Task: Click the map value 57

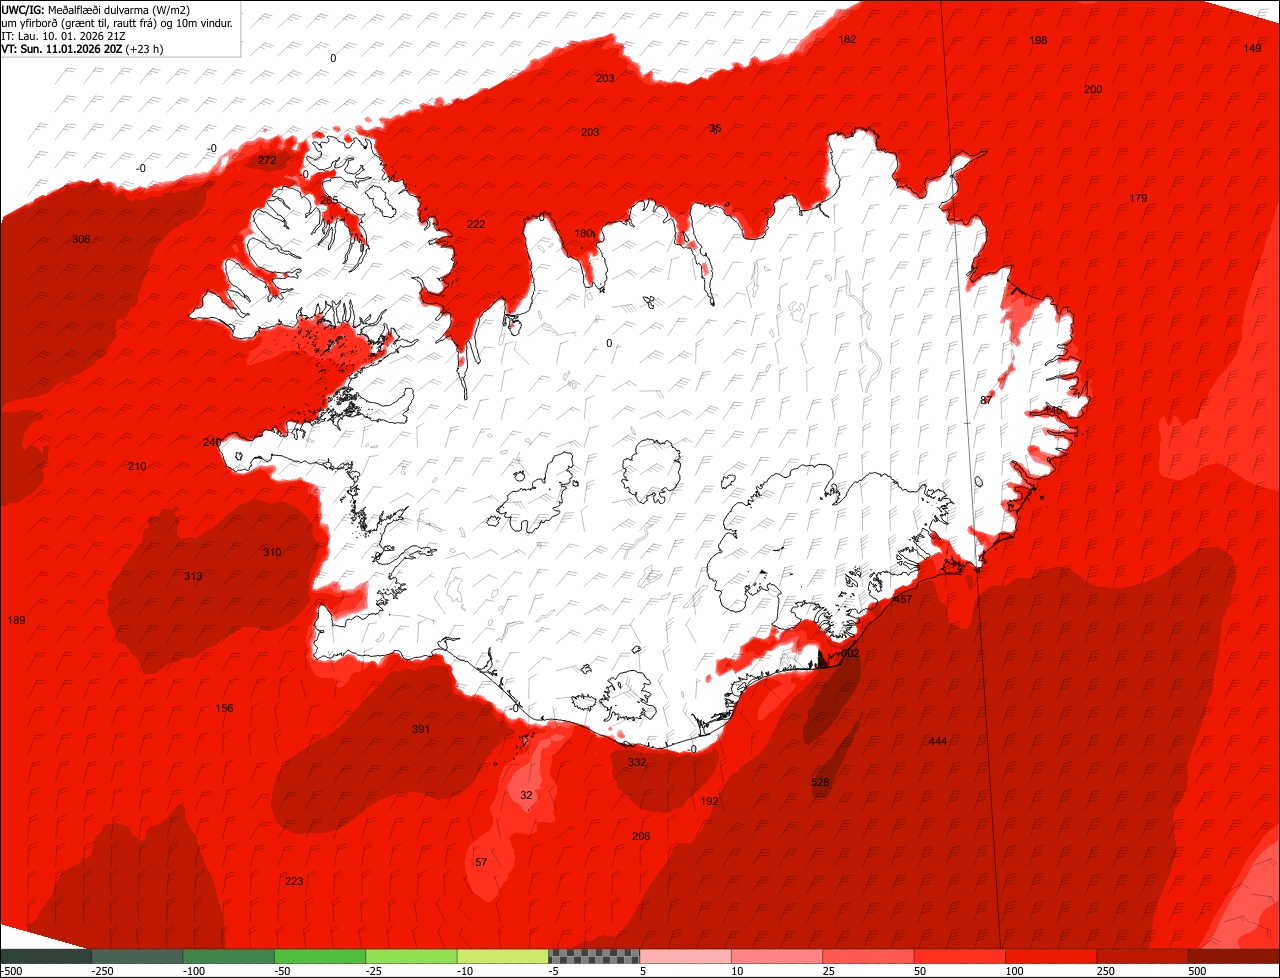Action: 481,862
